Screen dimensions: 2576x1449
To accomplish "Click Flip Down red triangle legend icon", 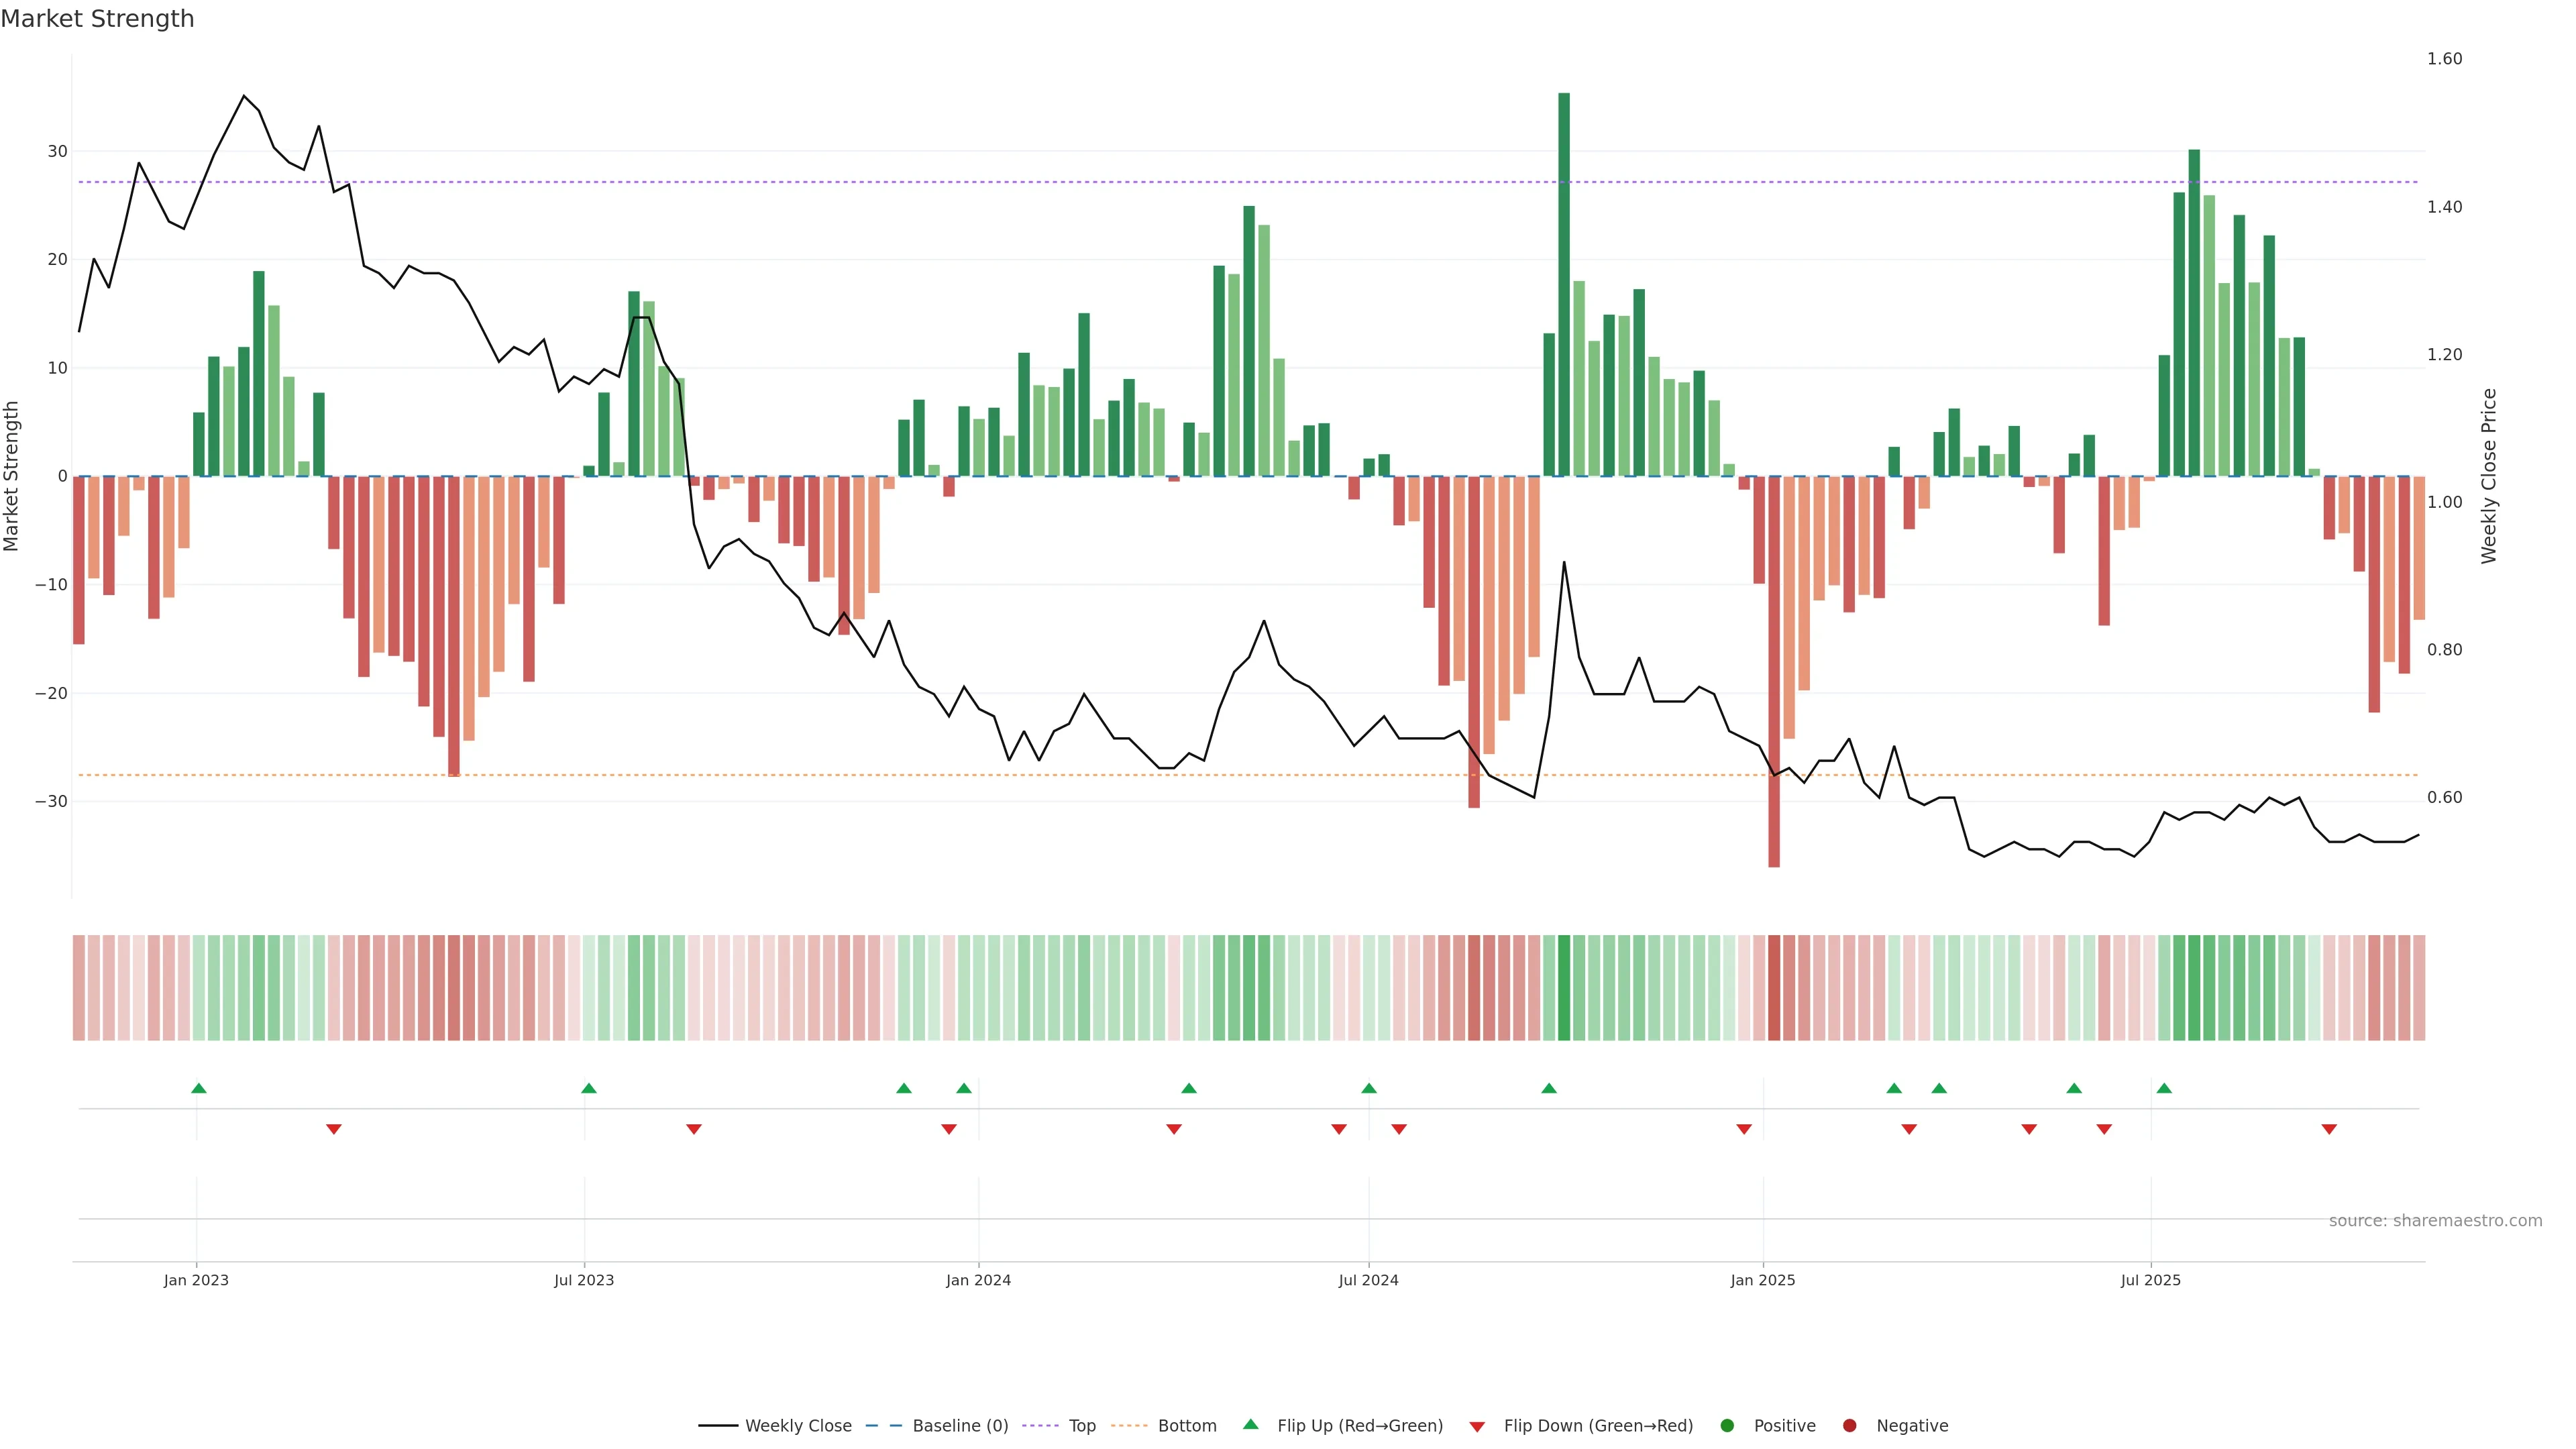I will click(1477, 1426).
